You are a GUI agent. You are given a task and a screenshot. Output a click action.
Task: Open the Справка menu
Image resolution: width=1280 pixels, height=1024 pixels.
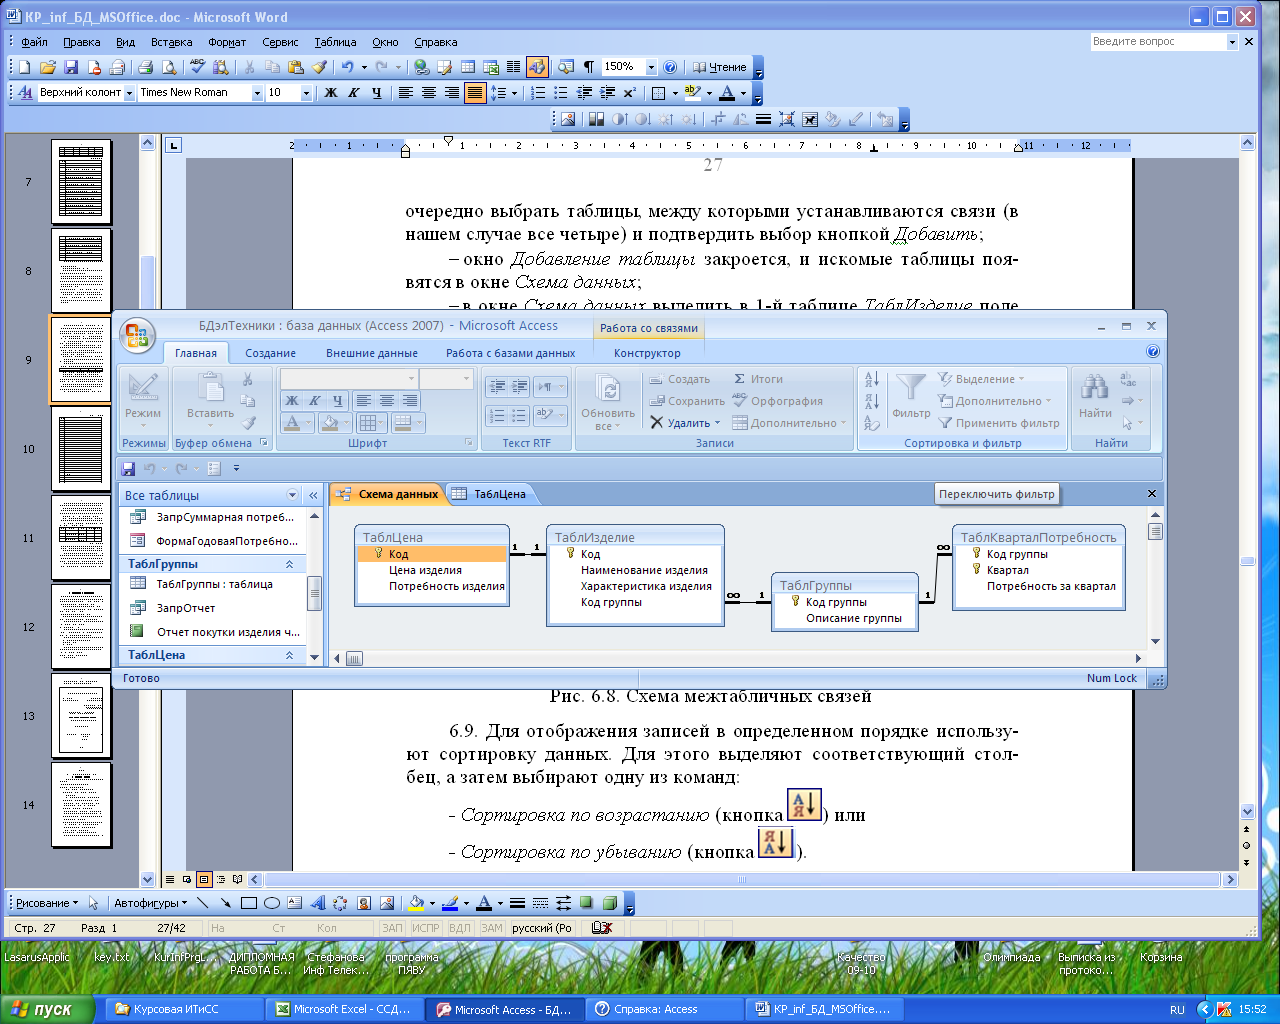tap(435, 42)
